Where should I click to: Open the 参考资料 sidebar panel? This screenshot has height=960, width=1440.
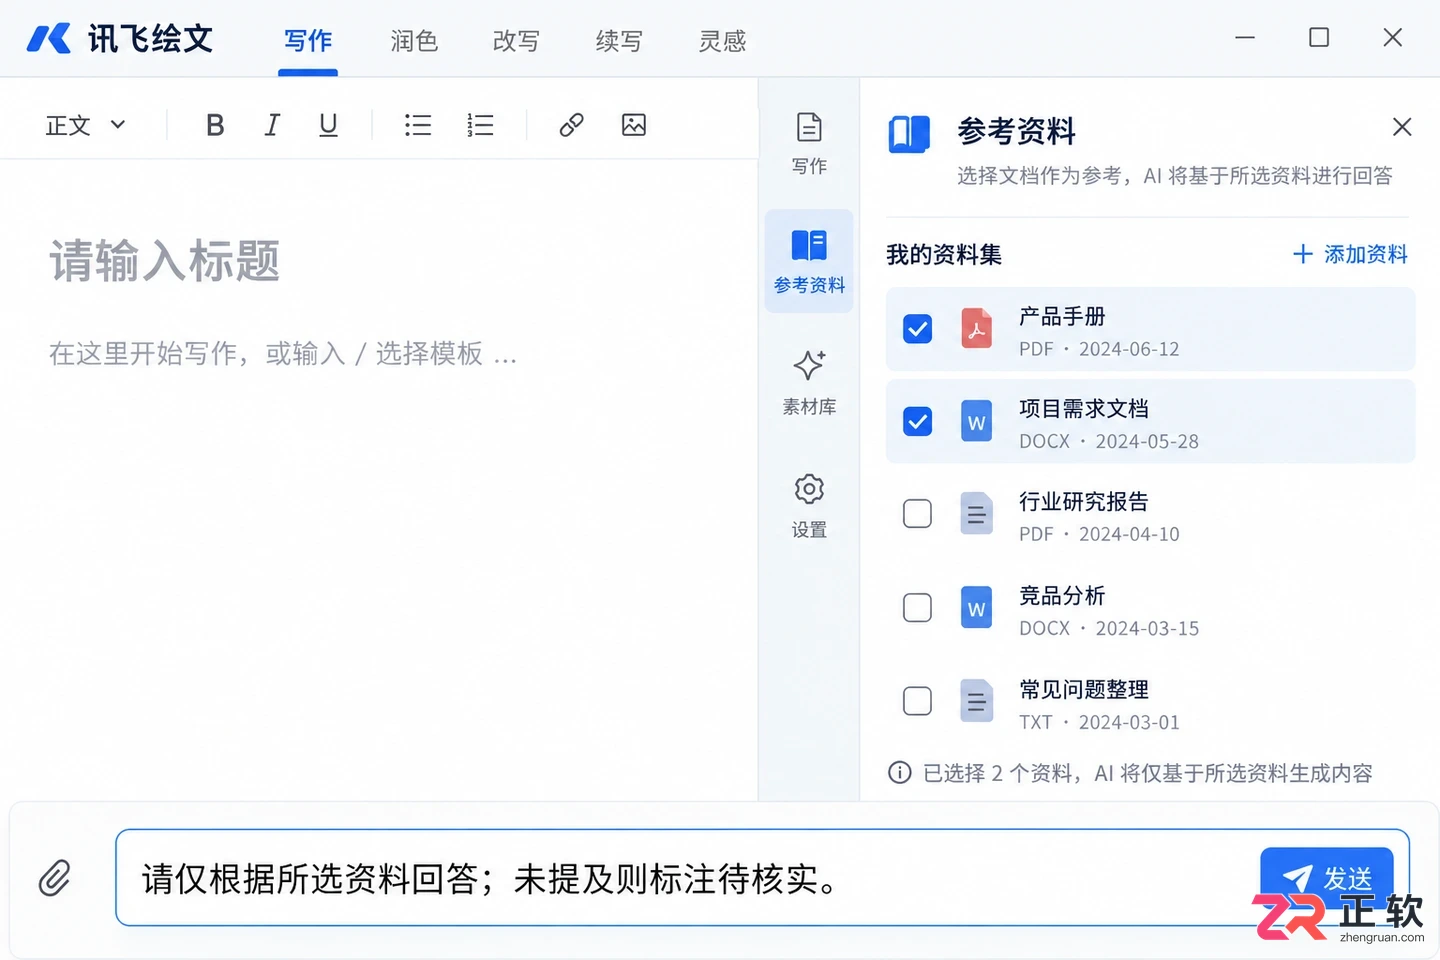809,262
